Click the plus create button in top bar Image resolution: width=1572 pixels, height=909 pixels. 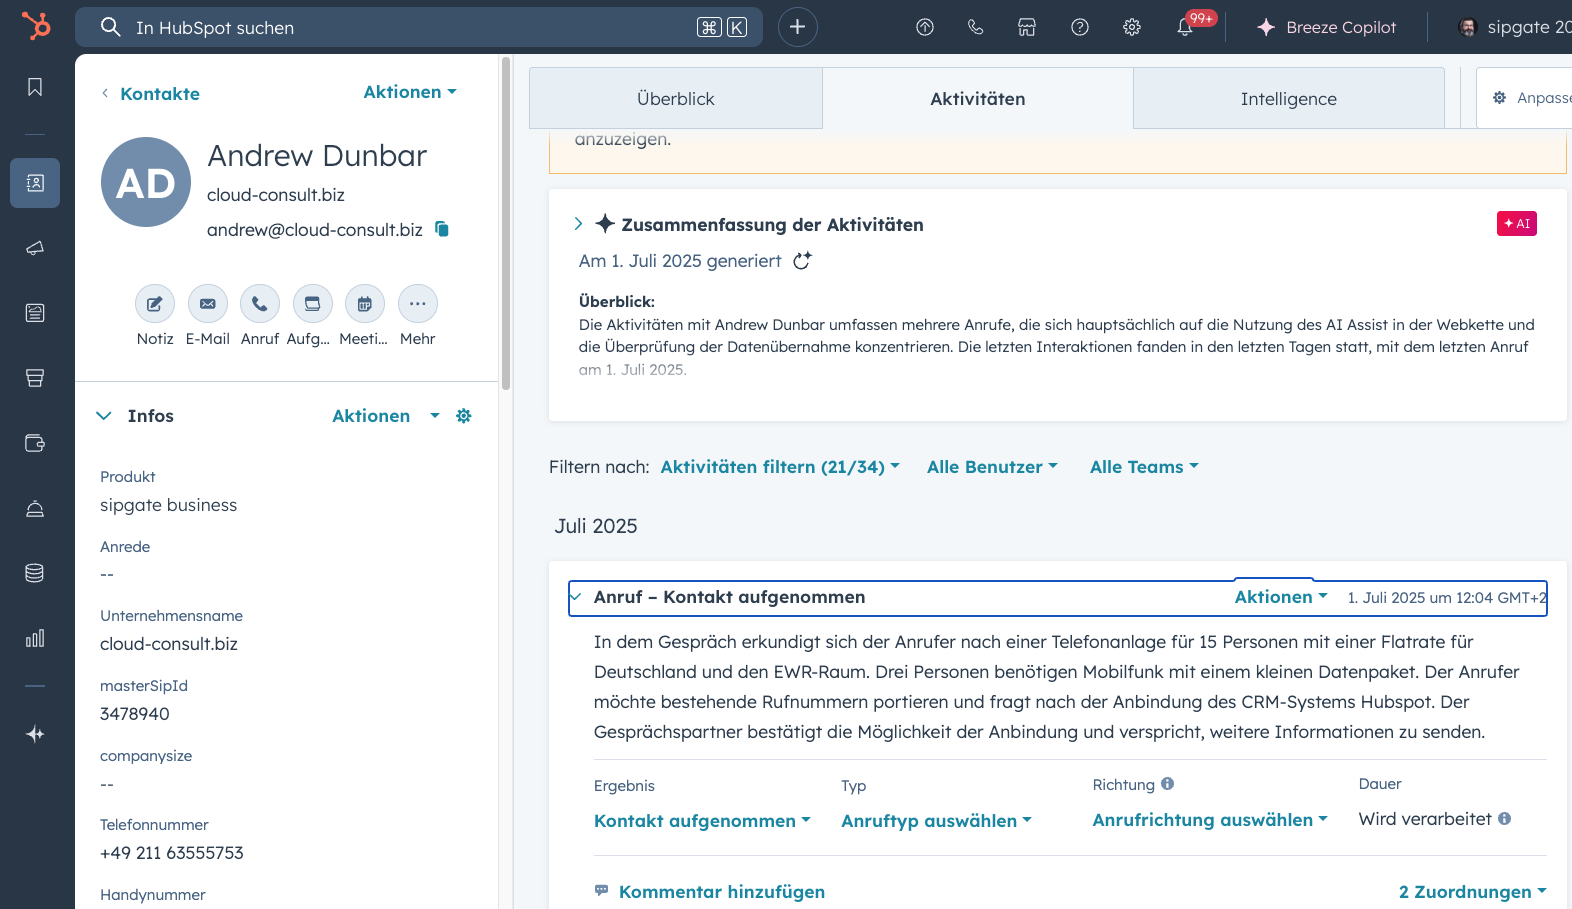[797, 27]
